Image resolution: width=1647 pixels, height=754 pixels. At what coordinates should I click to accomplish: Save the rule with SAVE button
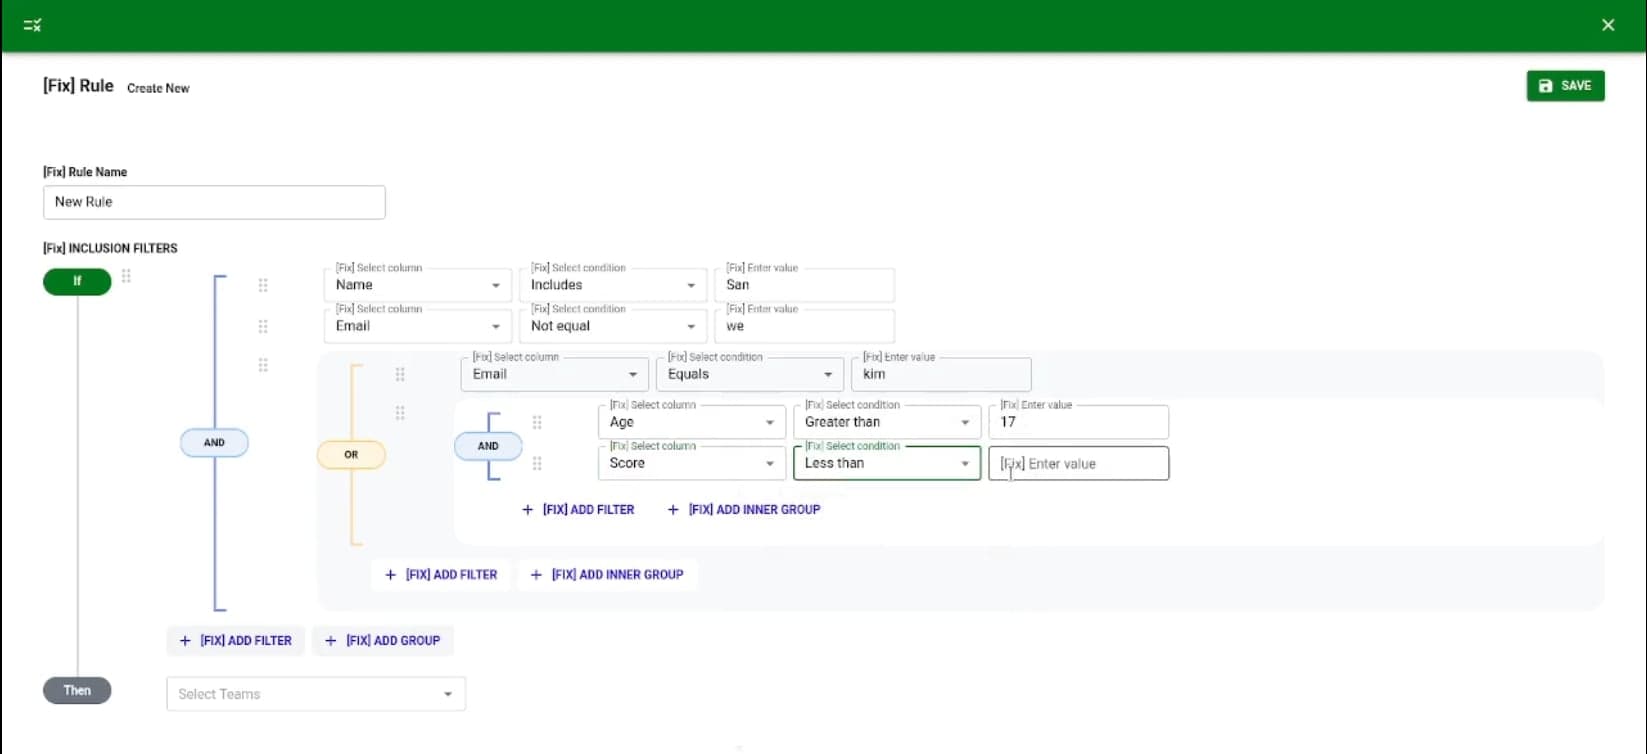pos(1565,86)
